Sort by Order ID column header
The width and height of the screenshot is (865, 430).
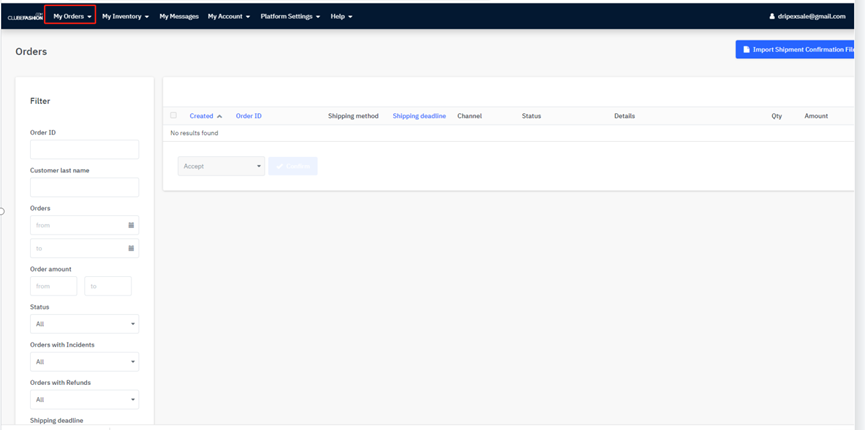coord(248,116)
